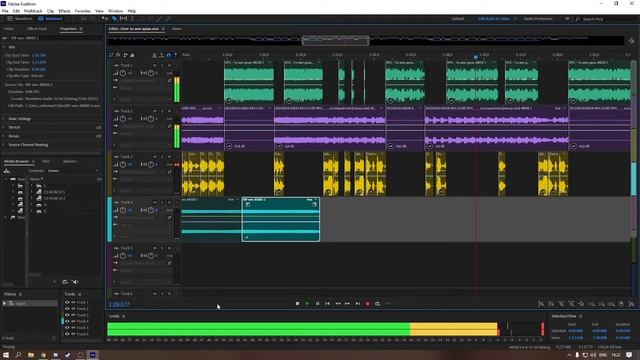
Task: Switch to the Markers tab
Action: (70, 162)
